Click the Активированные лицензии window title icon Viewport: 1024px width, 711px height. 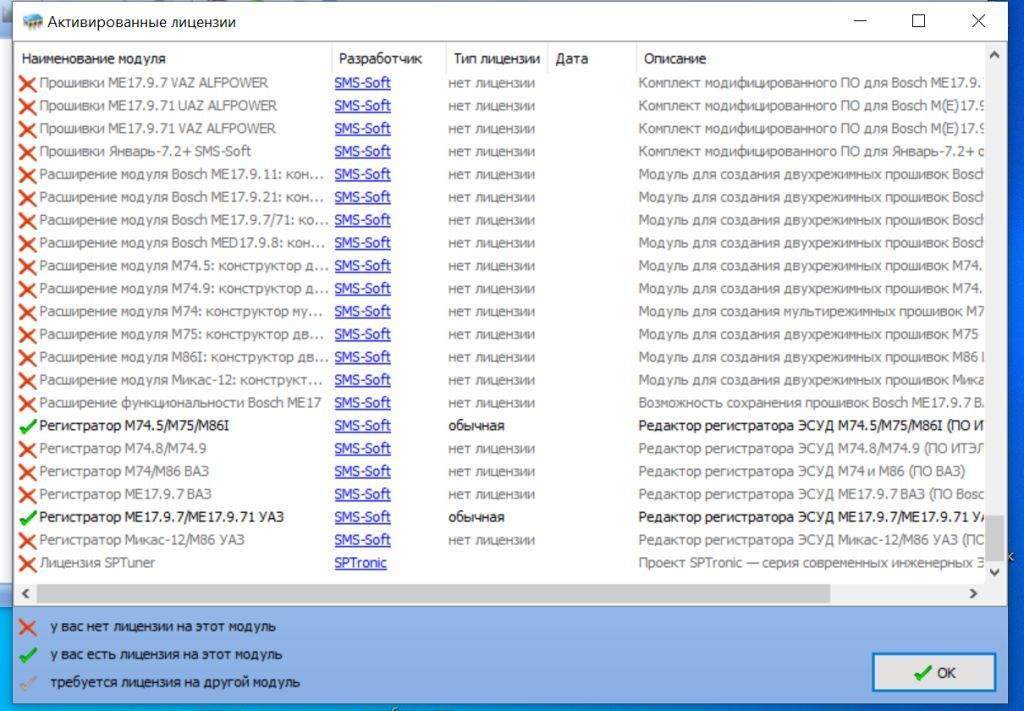[32, 22]
